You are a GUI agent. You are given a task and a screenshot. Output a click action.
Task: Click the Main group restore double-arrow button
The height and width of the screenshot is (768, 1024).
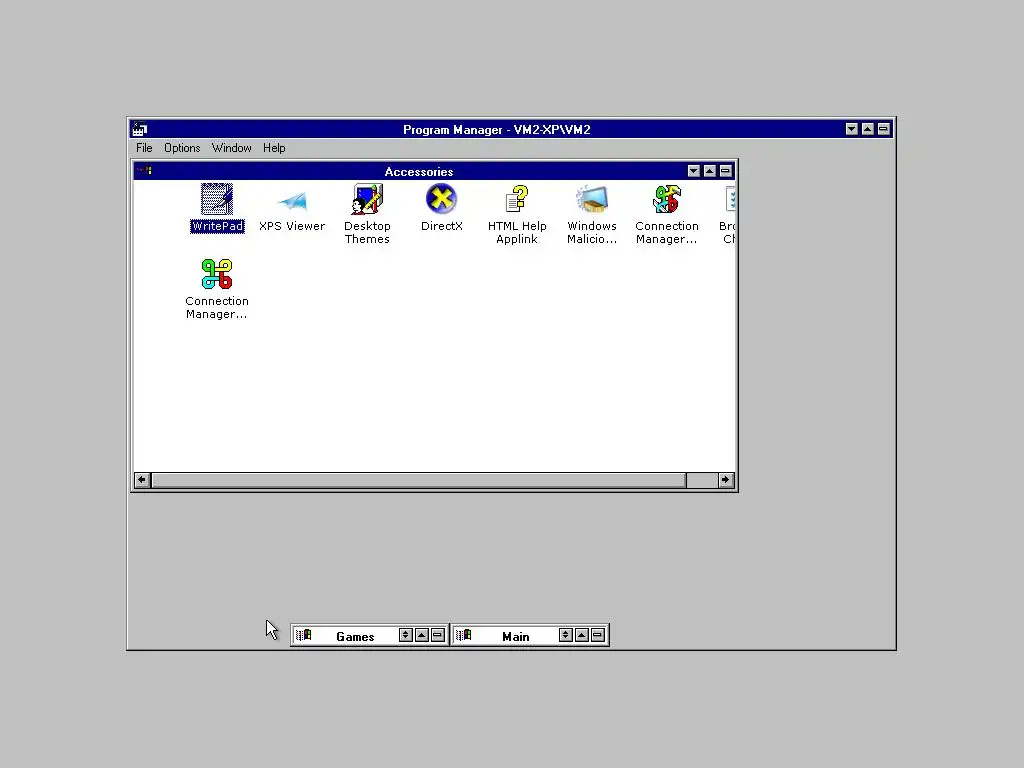pos(566,635)
